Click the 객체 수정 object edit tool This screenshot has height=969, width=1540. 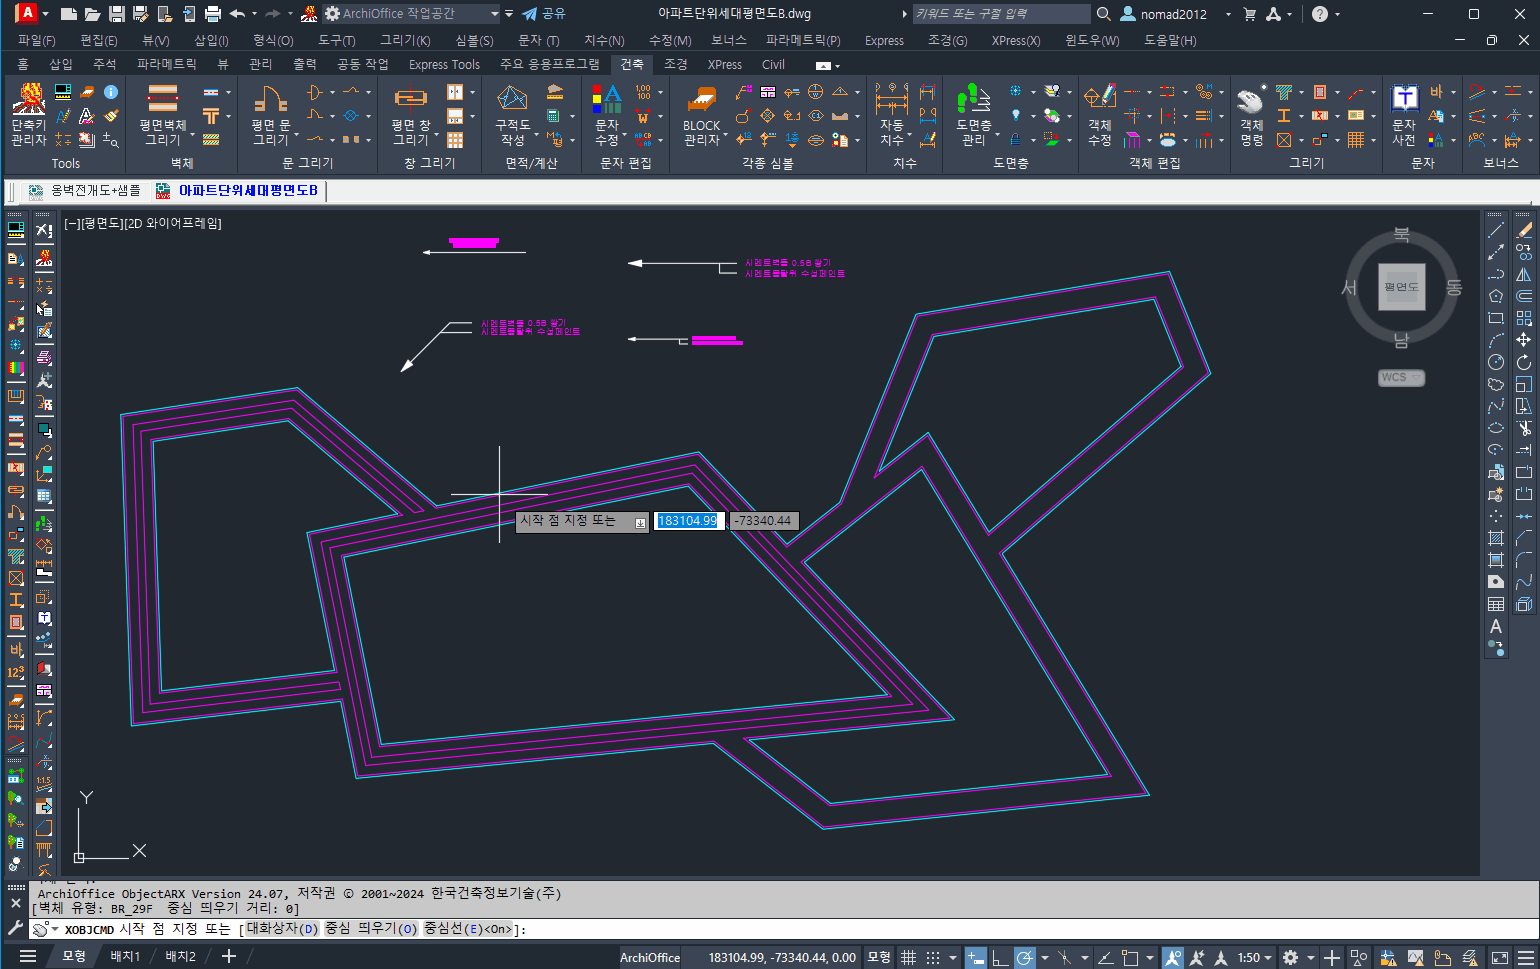tap(1099, 114)
